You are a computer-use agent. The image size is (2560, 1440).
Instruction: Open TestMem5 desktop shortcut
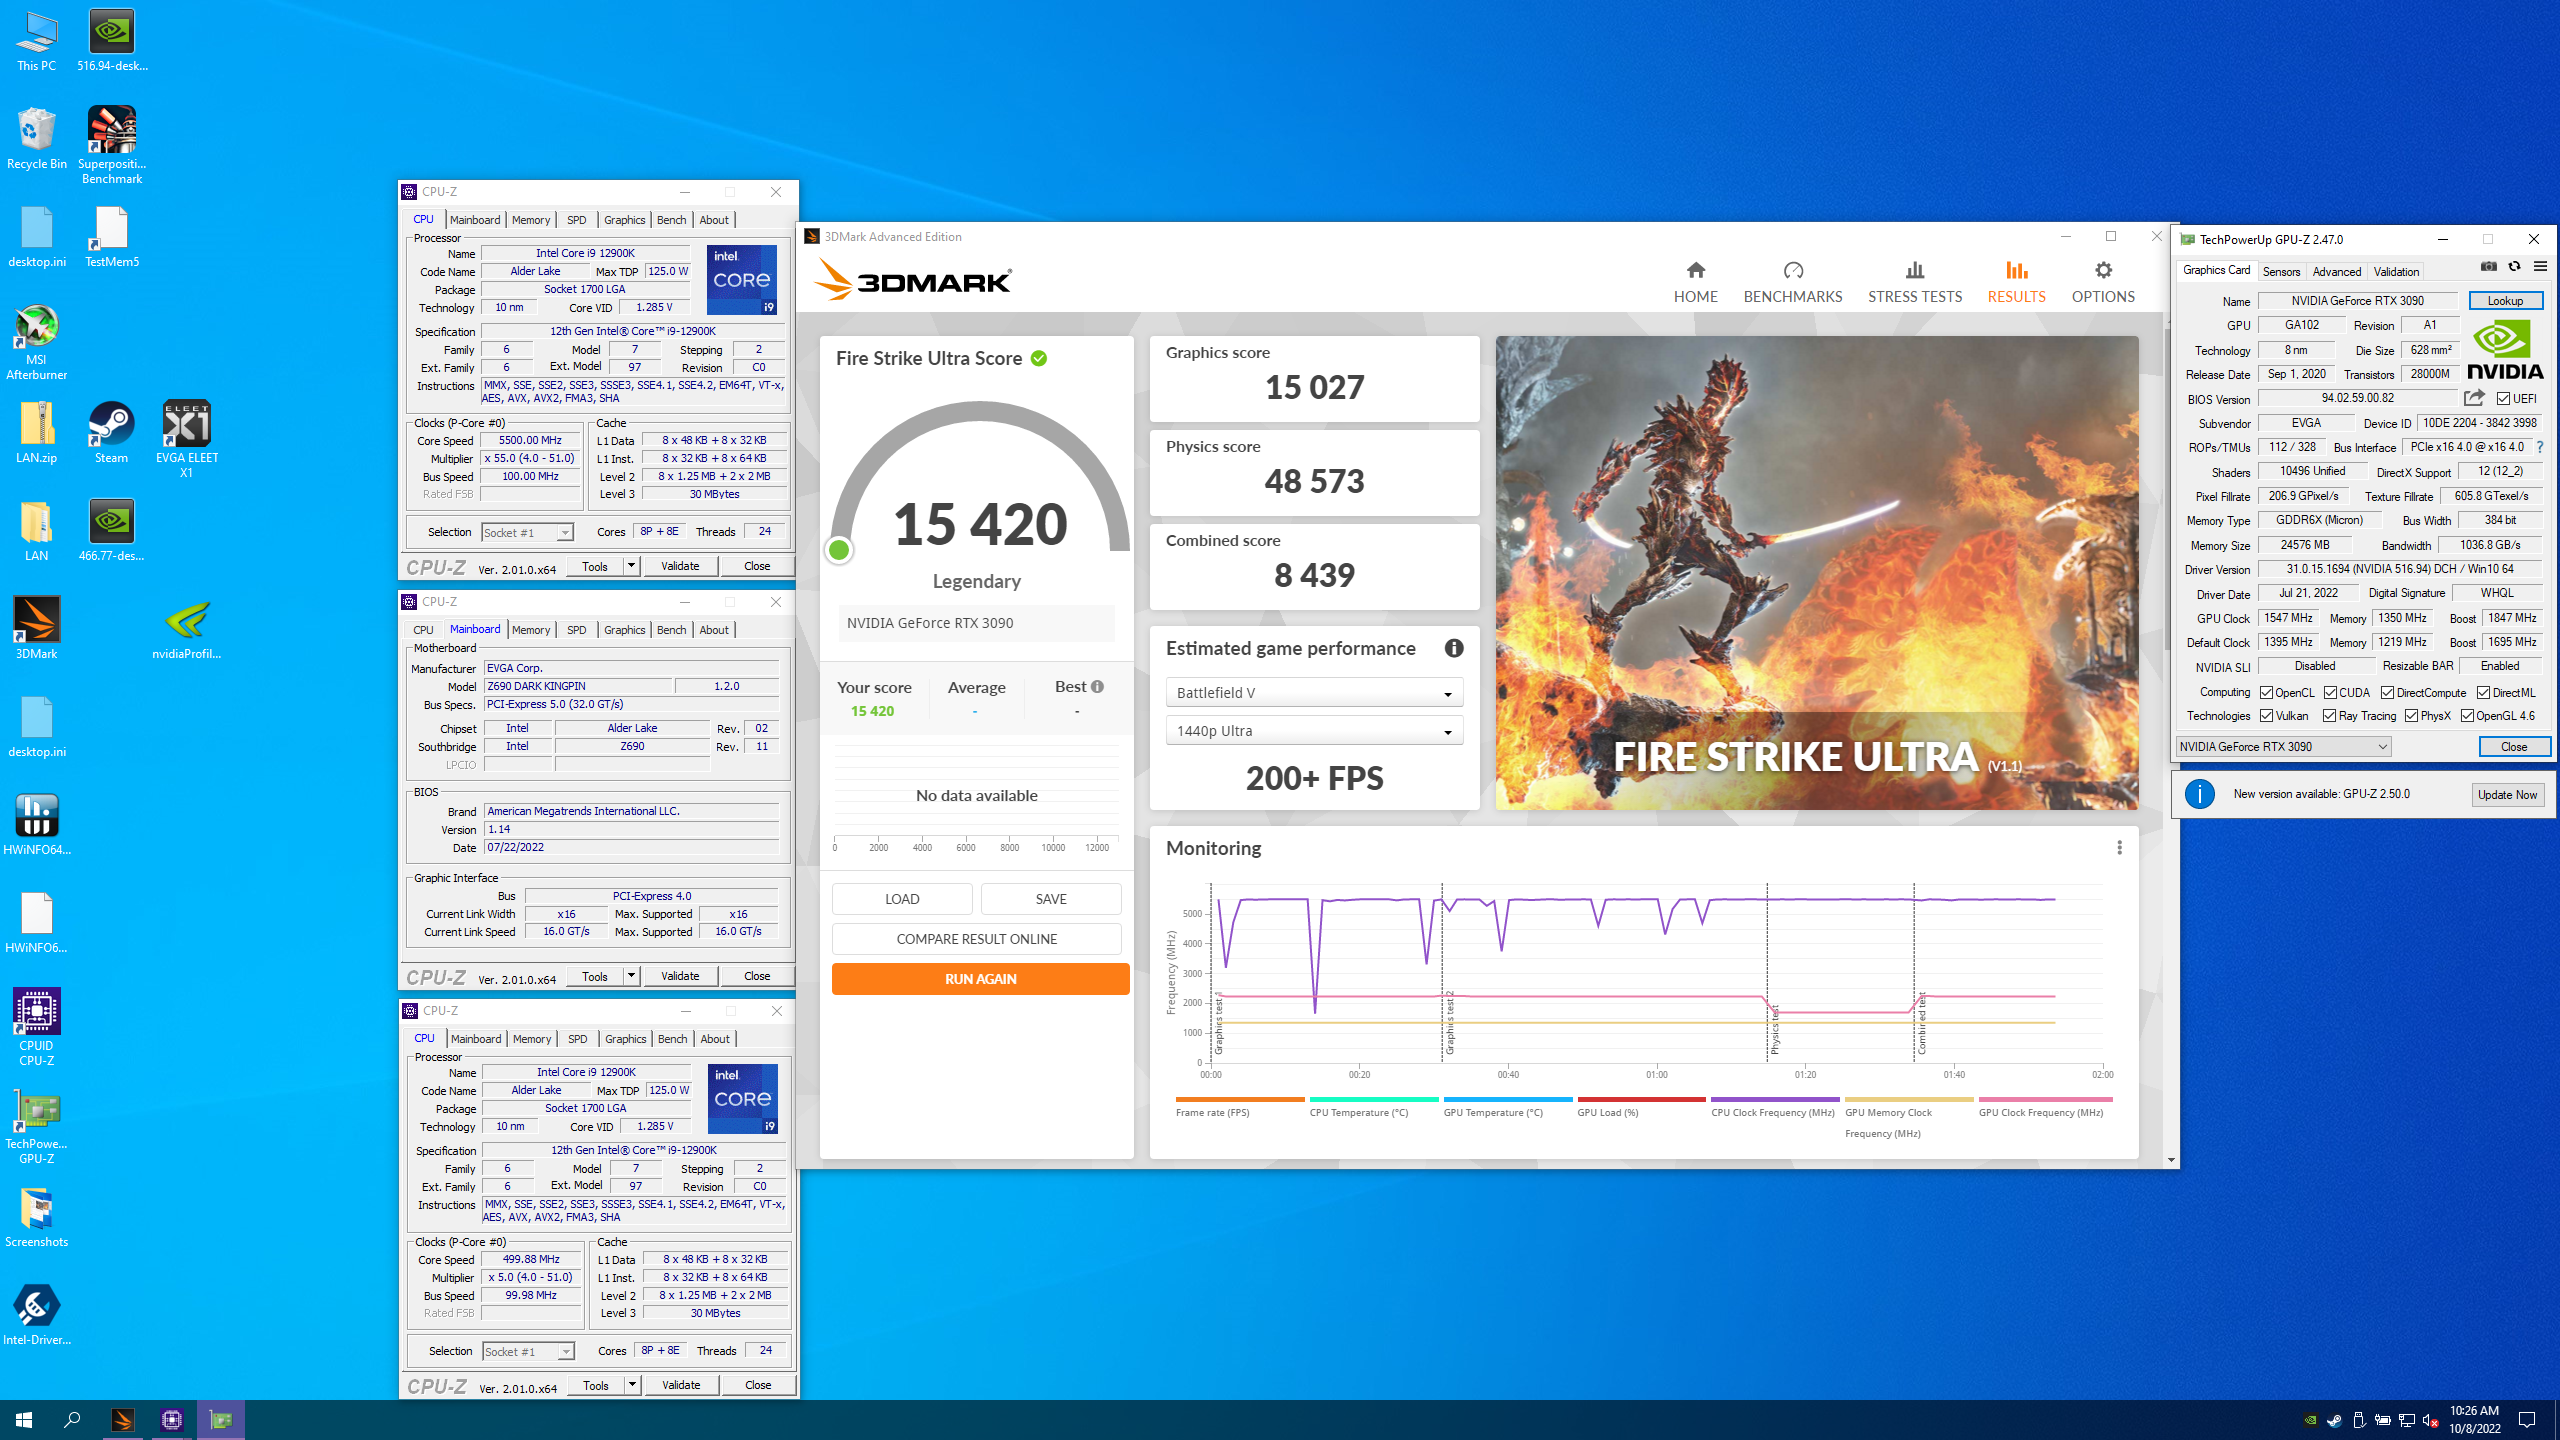coord(112,236)
